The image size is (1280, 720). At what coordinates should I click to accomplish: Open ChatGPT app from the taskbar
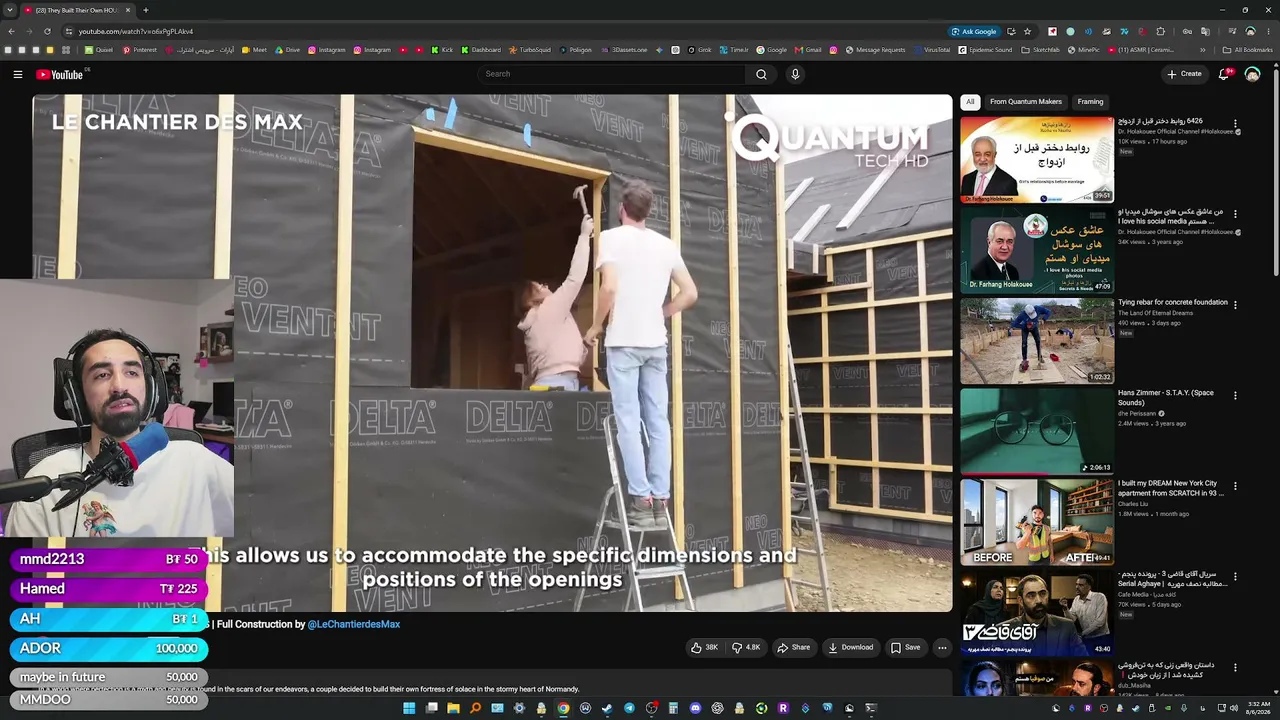pyautogui.click(x=717, y=708)
